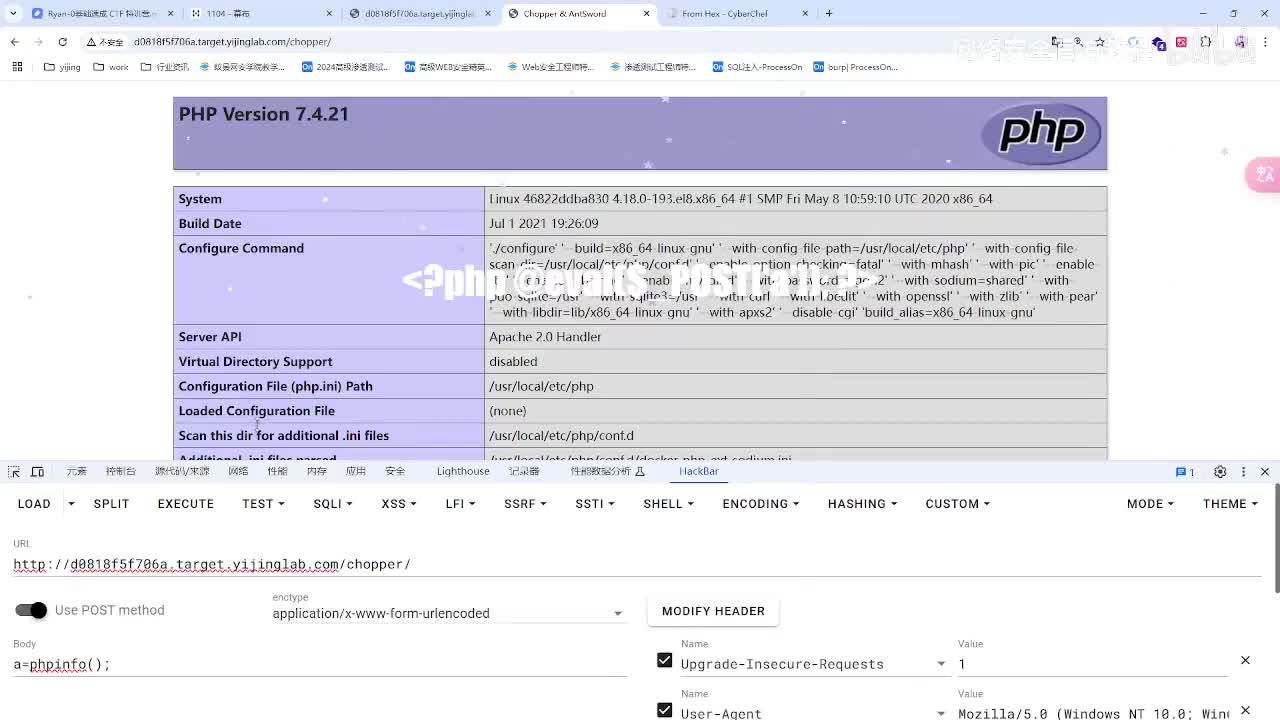Close the Chopper & AntSword tab

(x=646, y=13)
